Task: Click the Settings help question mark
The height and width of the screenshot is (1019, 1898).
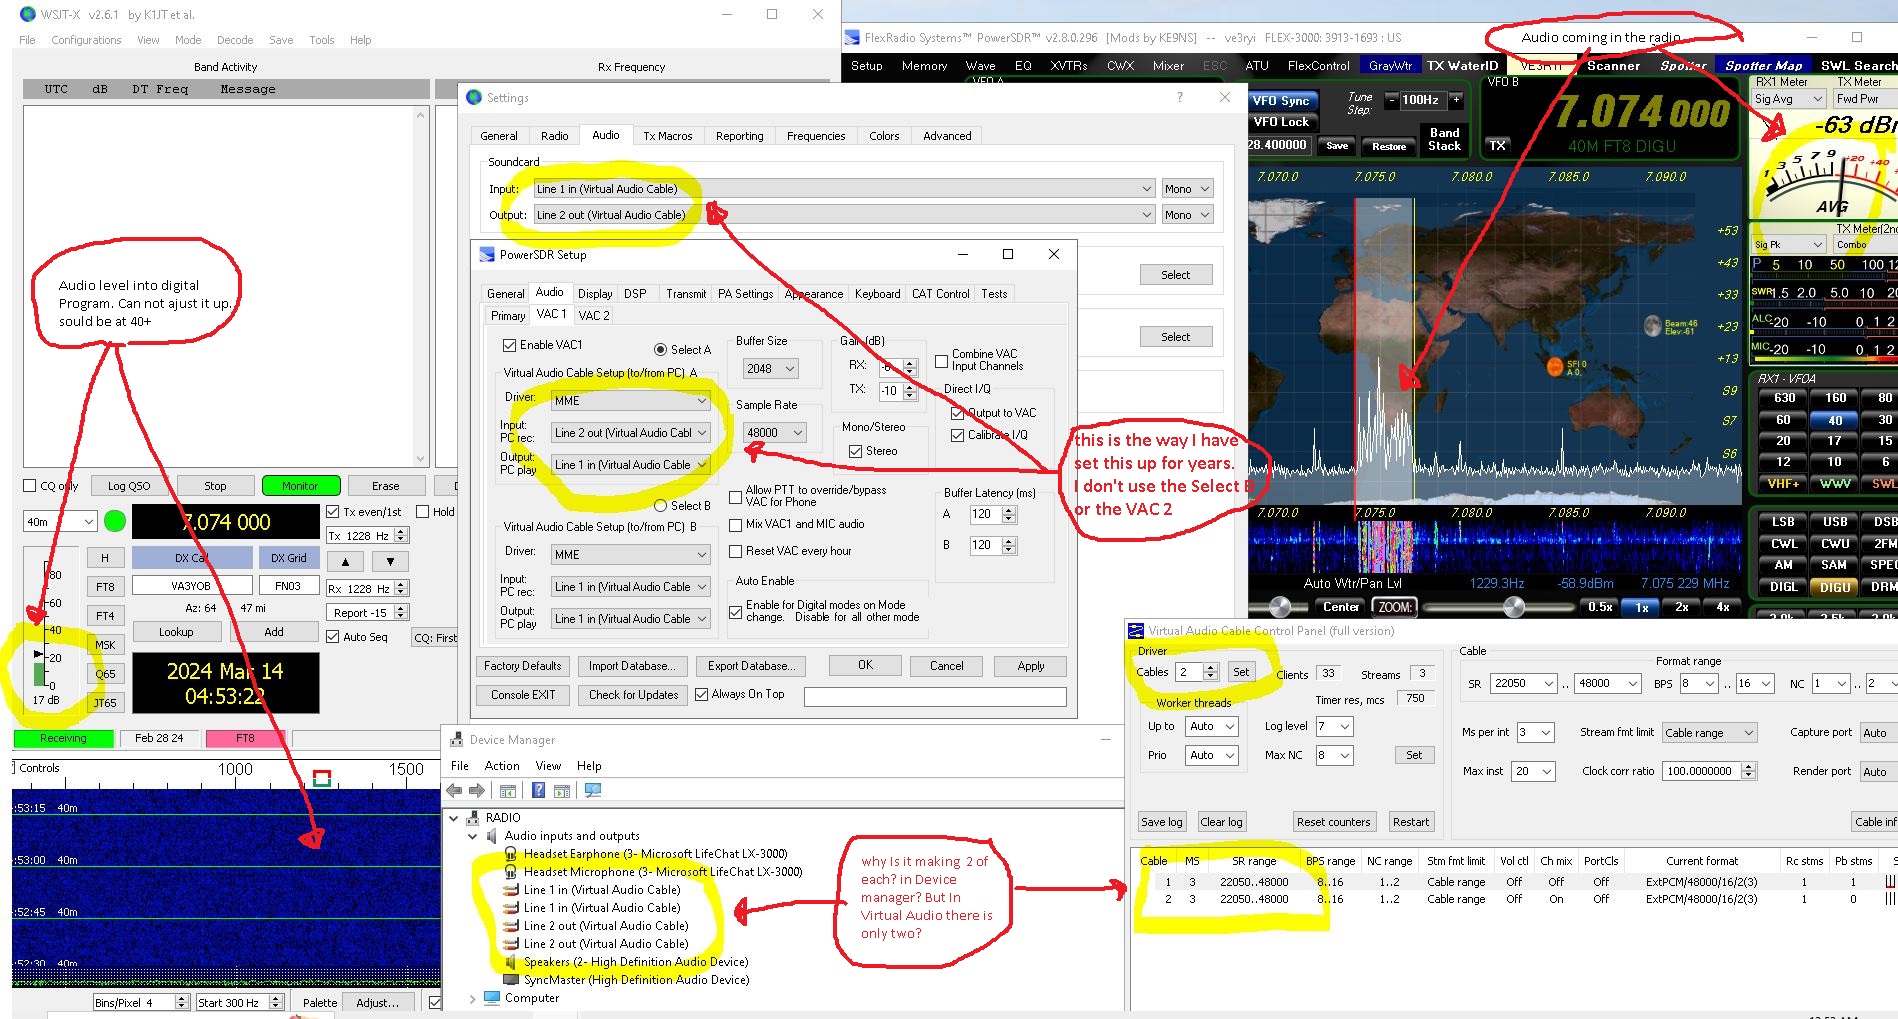Action: tap(1180, 97)
